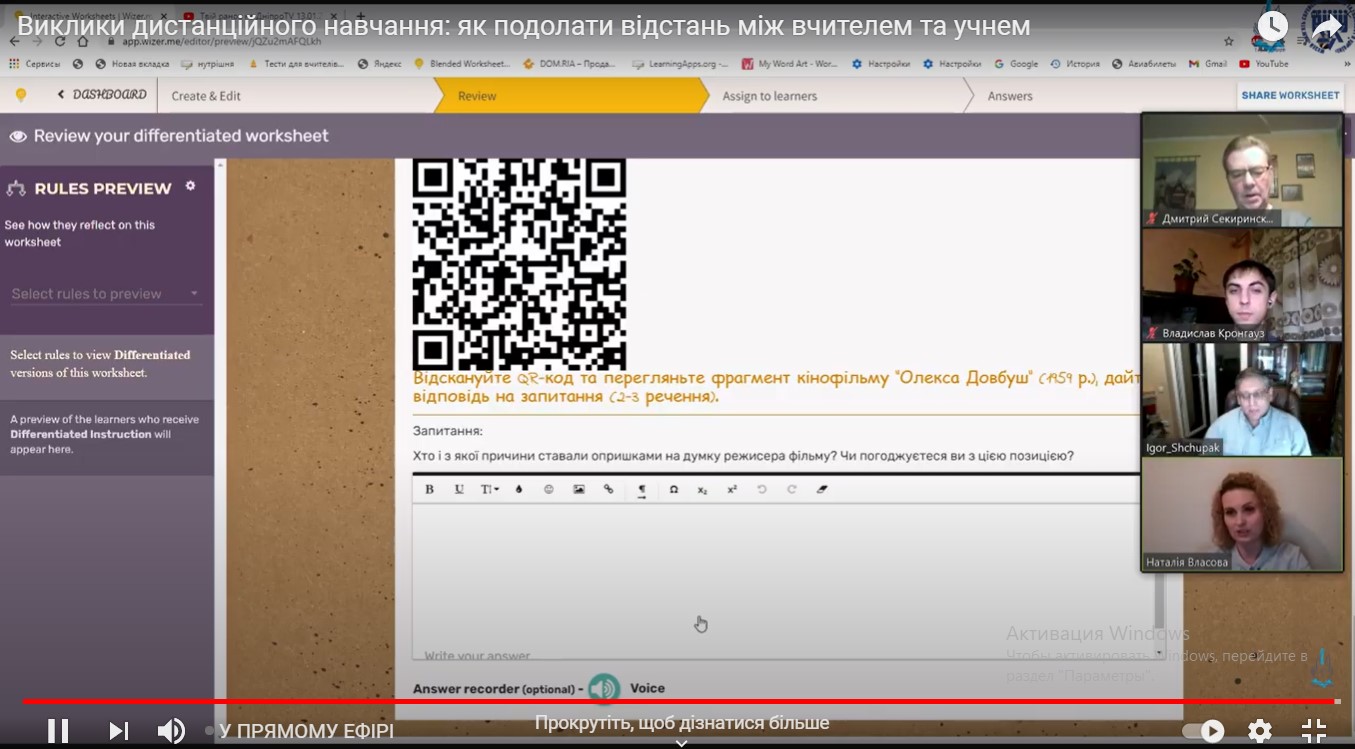This screenshot has width=1355, height=749.
Task: Select Владислав Кронгауз video tile
Action: tap(1242, 285)
